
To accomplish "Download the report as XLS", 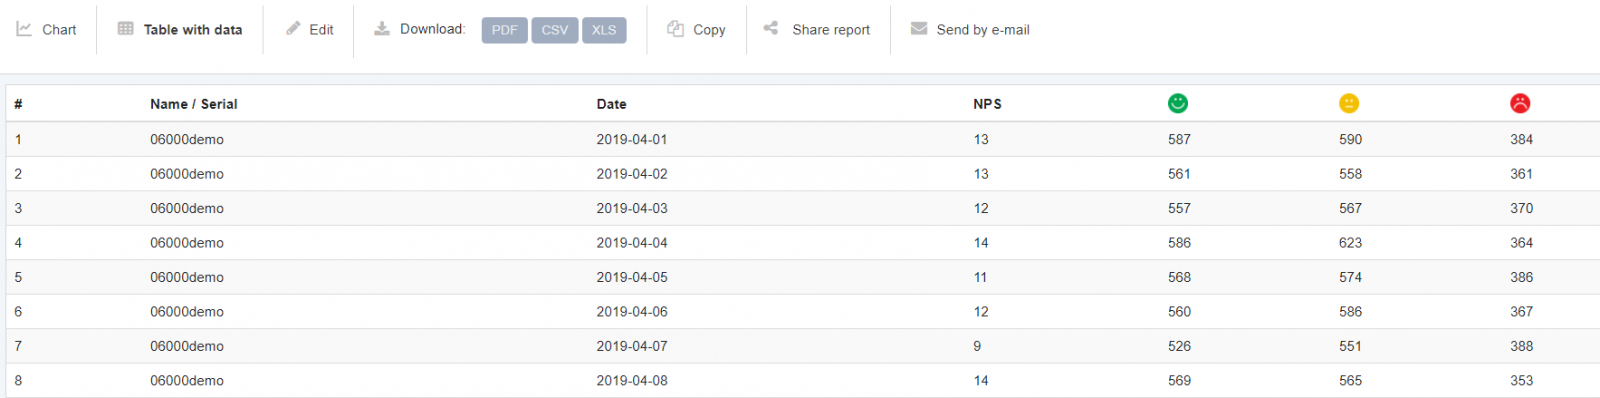I will coord(604,30).
